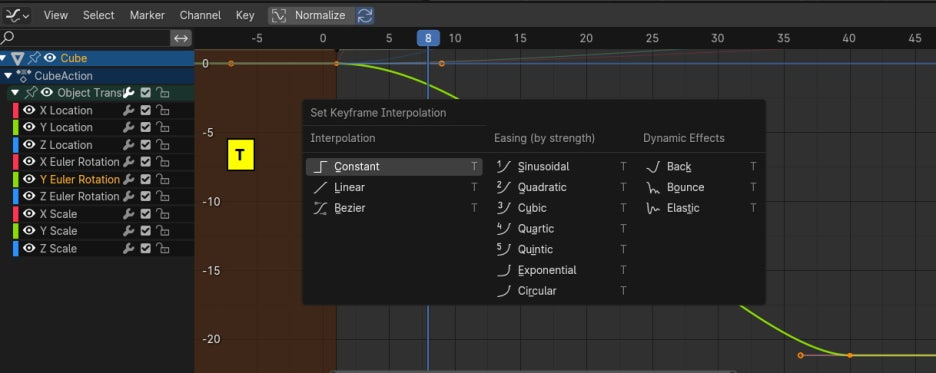Click wrench icon on Y Location
The width and height of the screenshot is (936, 373).
[128, 127]
